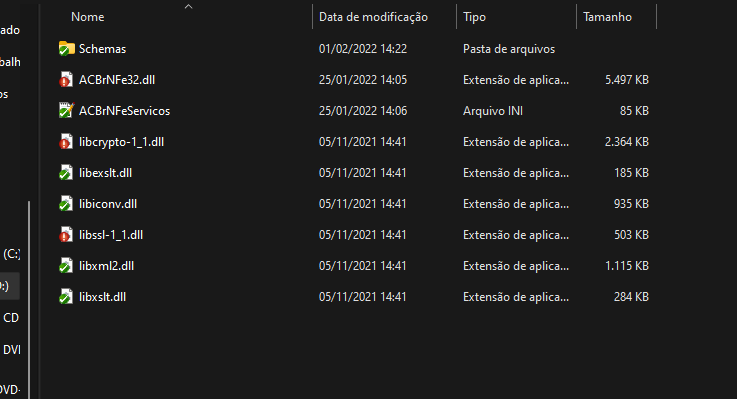737x399 pixels.
Task: Select the Schemas folder icon
Action: [x=66, y=48]
